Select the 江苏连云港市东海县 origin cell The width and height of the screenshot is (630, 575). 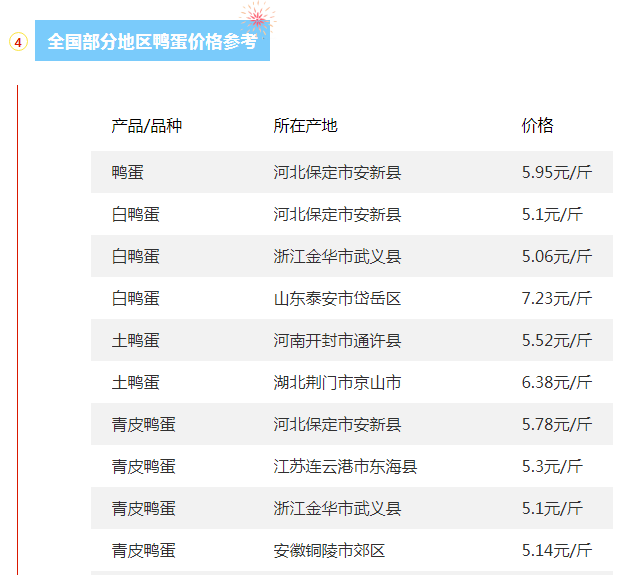pos(345,467)
